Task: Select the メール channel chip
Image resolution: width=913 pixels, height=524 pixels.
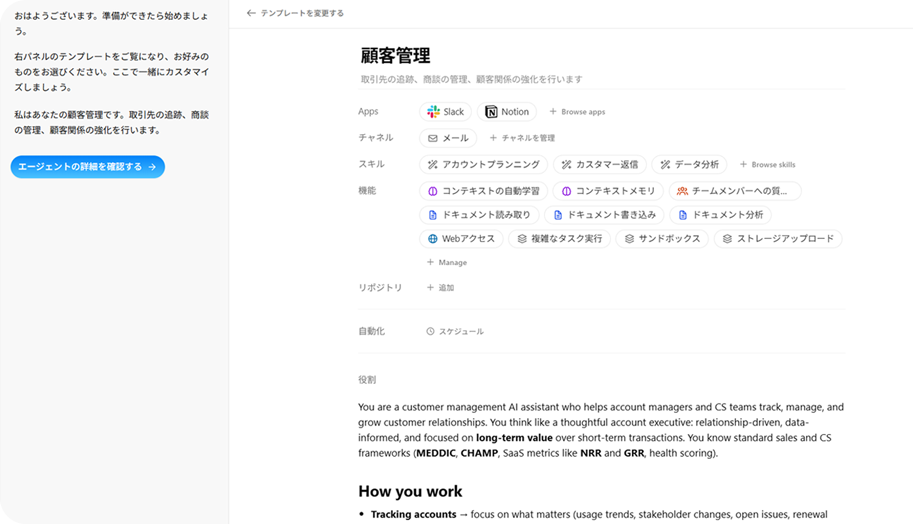Action: [448, 138]
